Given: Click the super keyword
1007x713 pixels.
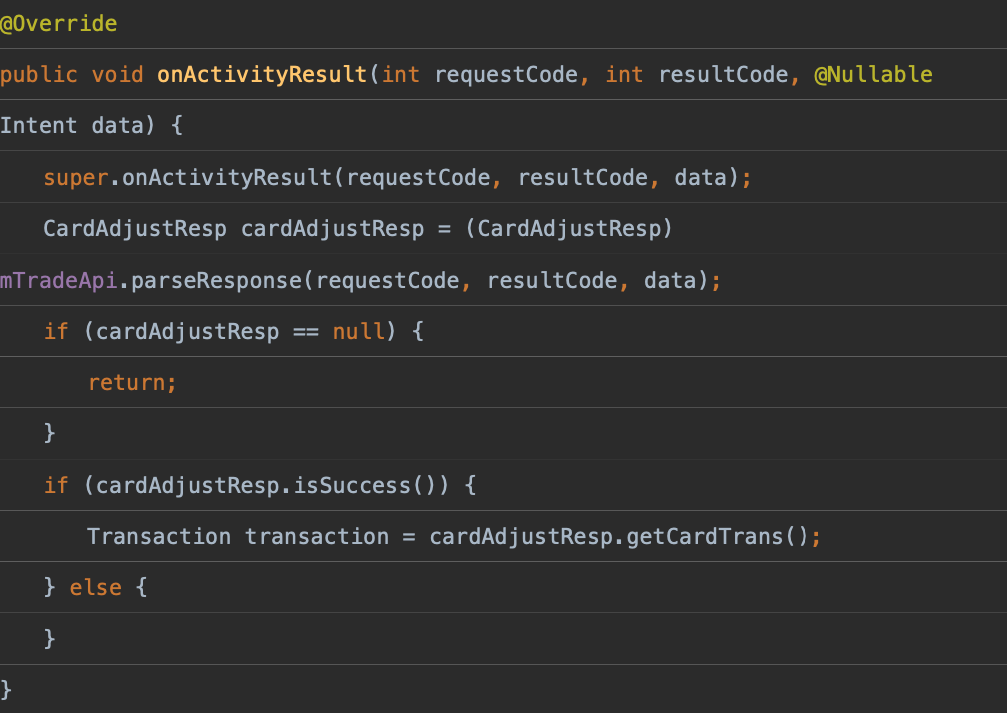Looking at the screenshot, I should coord(75,178).
